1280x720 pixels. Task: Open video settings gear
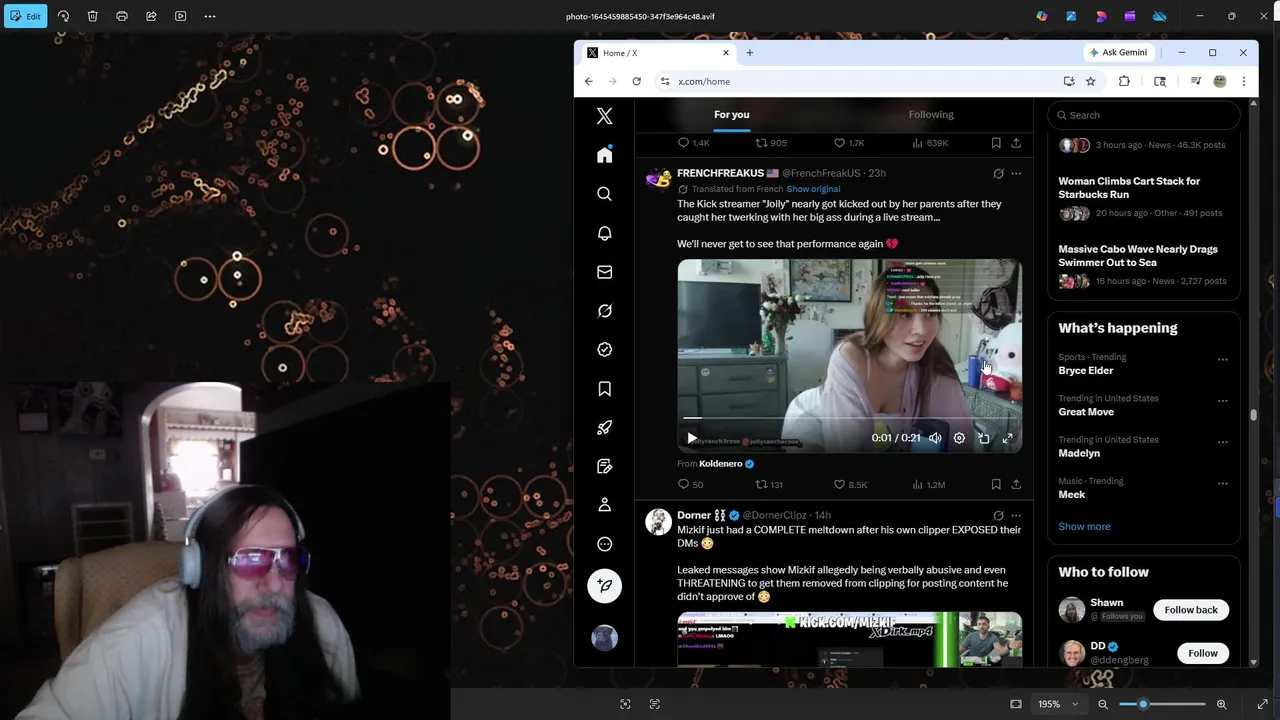[x=959, y=438]
